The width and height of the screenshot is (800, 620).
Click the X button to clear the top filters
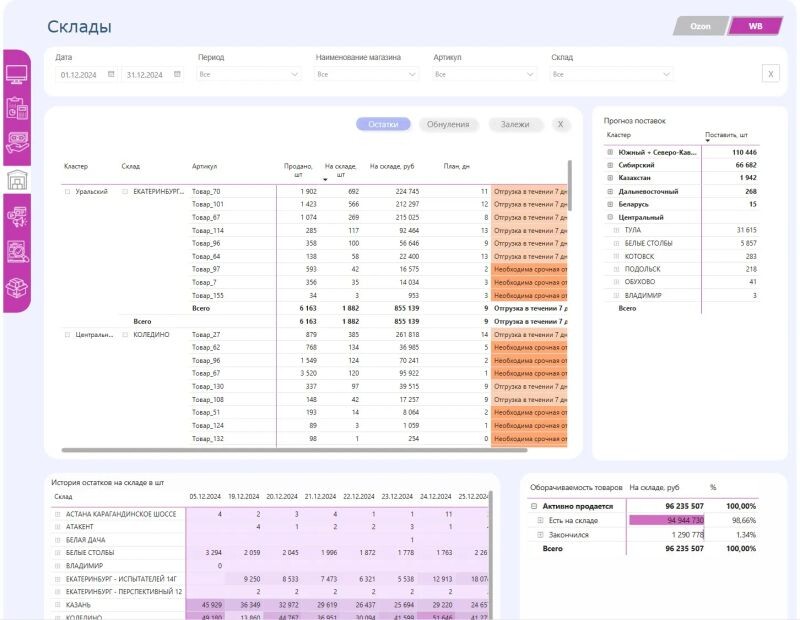(x=770, y=74)
